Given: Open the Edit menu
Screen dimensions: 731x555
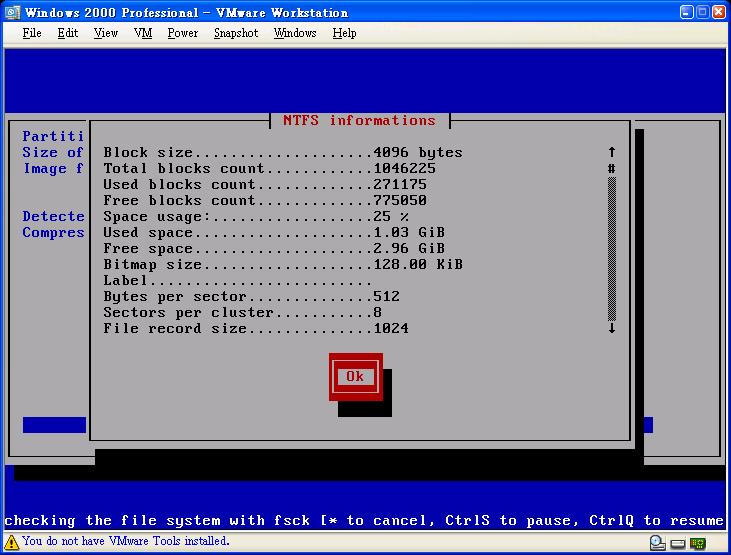Looking at the screenshot, I should tap(68, 33).
